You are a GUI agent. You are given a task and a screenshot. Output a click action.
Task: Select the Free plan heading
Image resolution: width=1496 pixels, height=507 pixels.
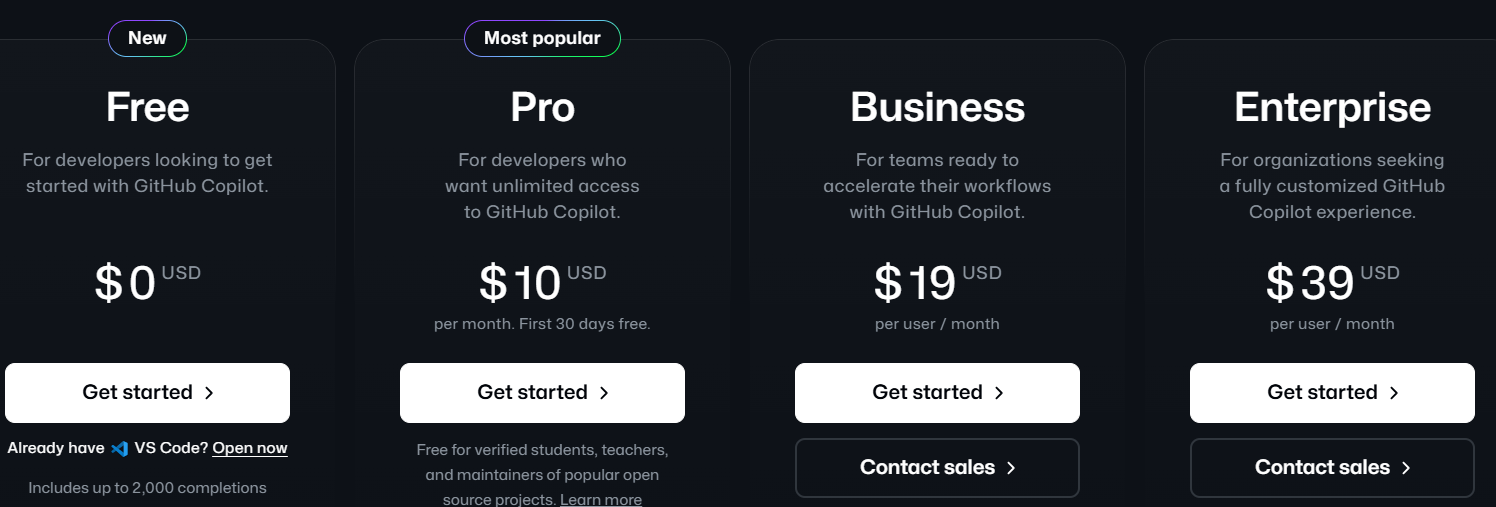148,107
